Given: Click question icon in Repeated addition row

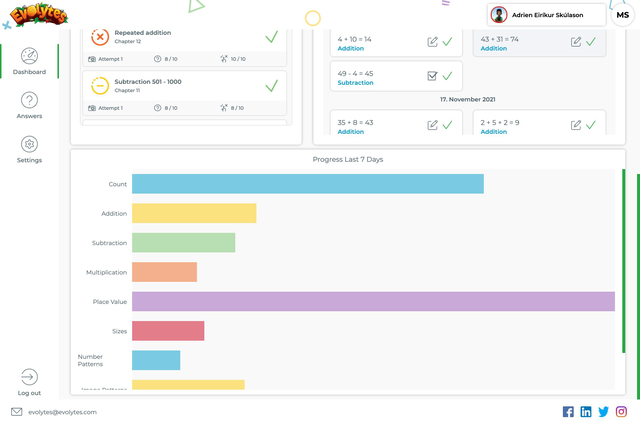Looking at the screenshot, I should [x=157, y=59].
